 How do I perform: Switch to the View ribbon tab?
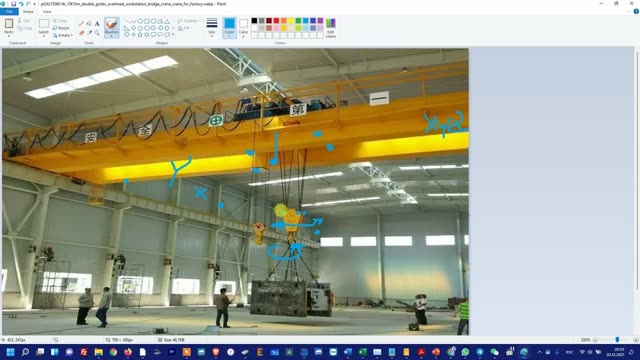(47, 11)
